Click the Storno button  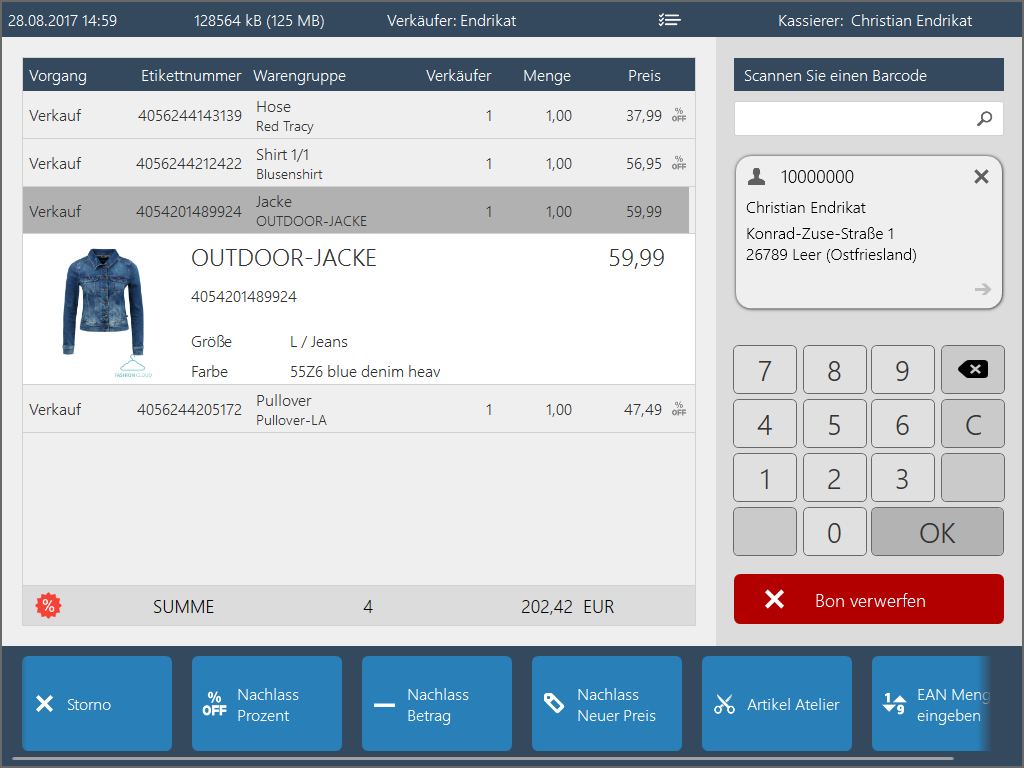pos(97,704)
